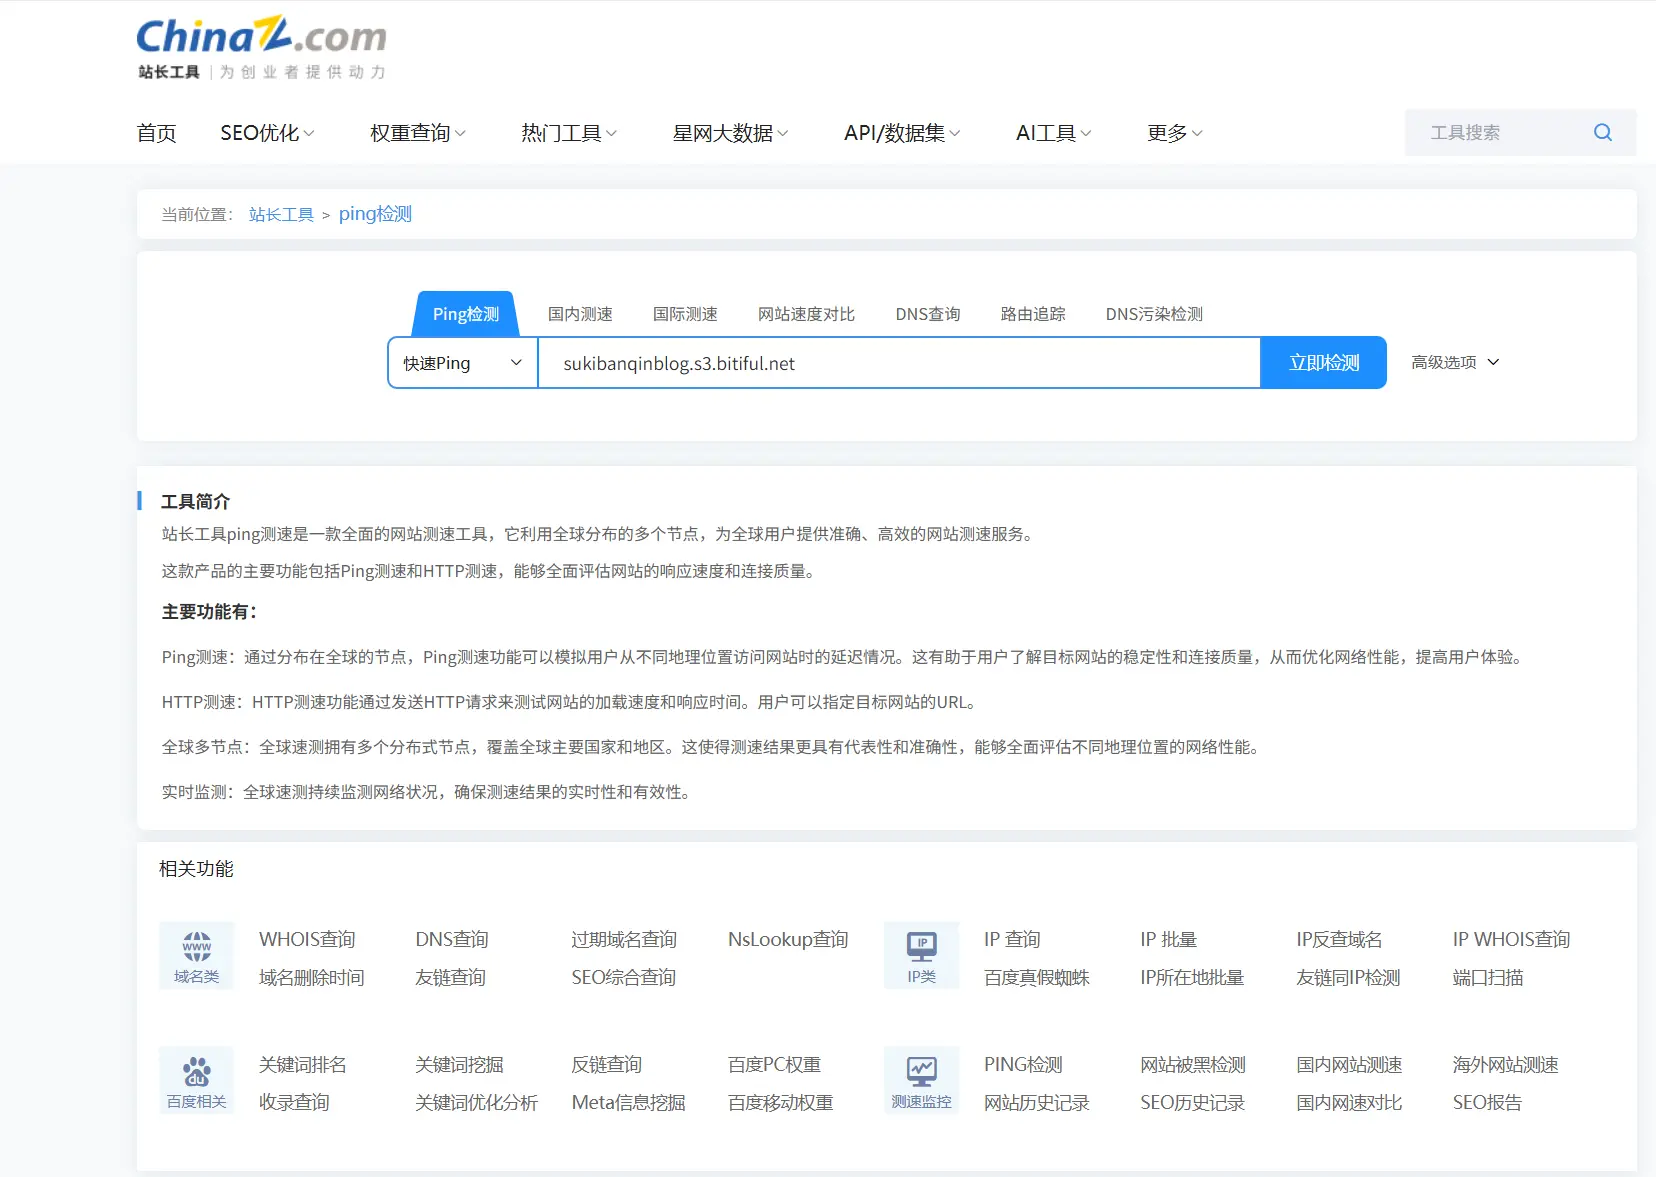Switch to the 国内测速 tab
The width and height of the screenshot is (1656, 1177).
[x=580, y=314]
